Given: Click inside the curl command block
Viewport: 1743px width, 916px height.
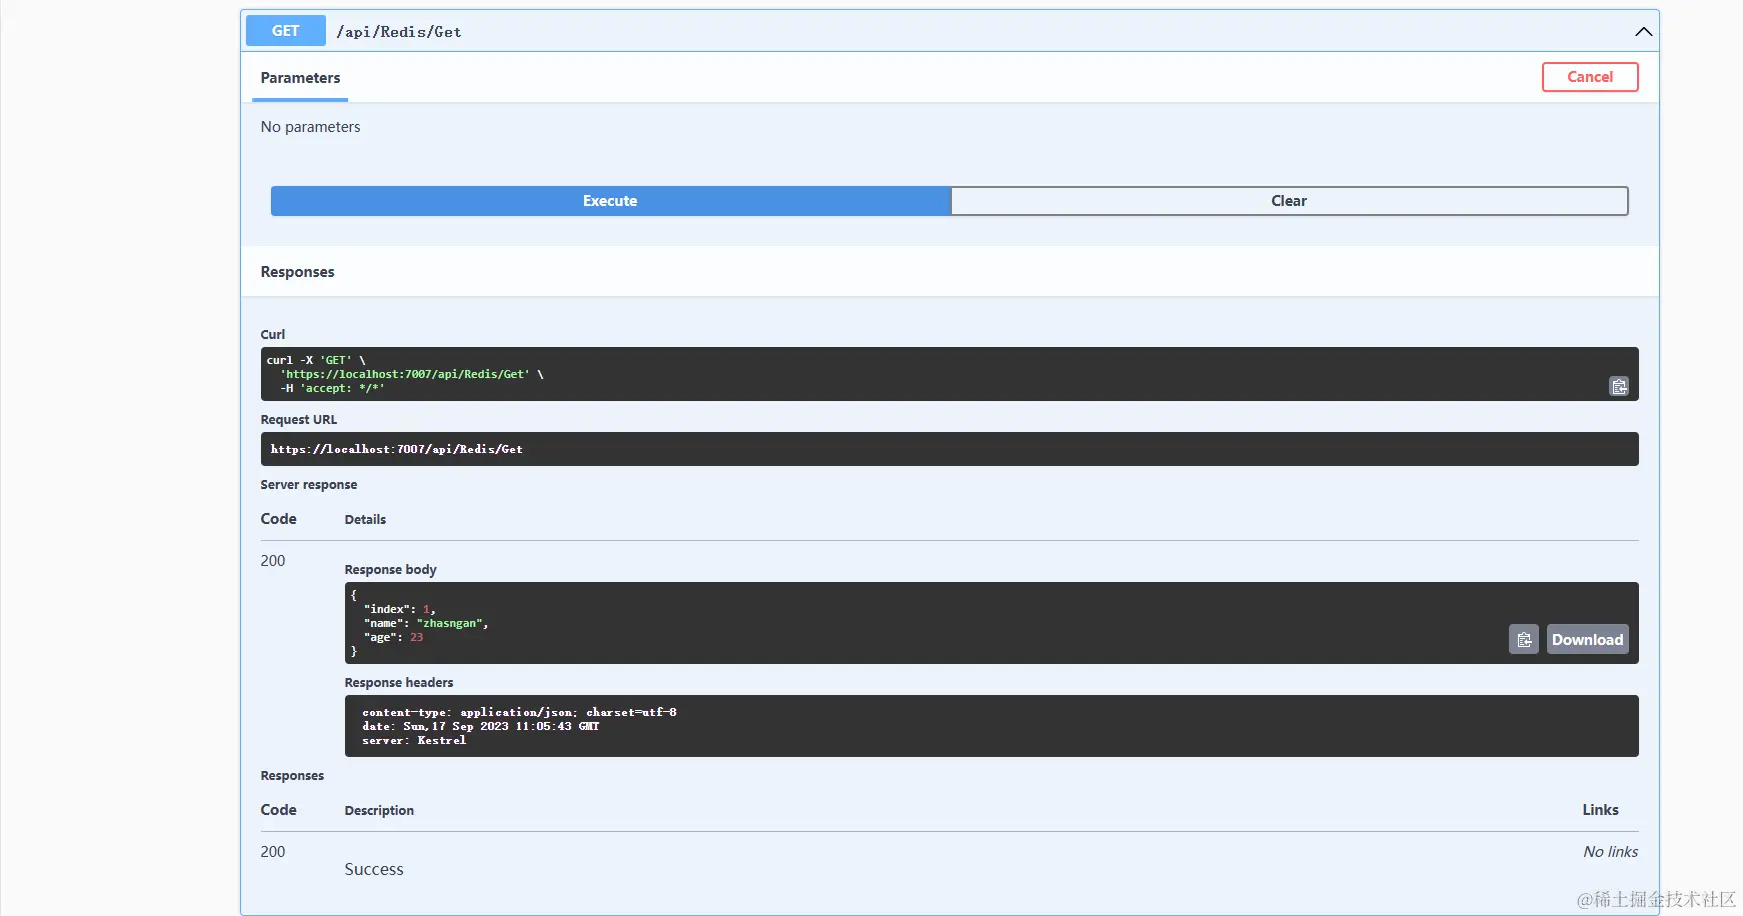Looking at the screenshot, I should click(x=949, y=374).
